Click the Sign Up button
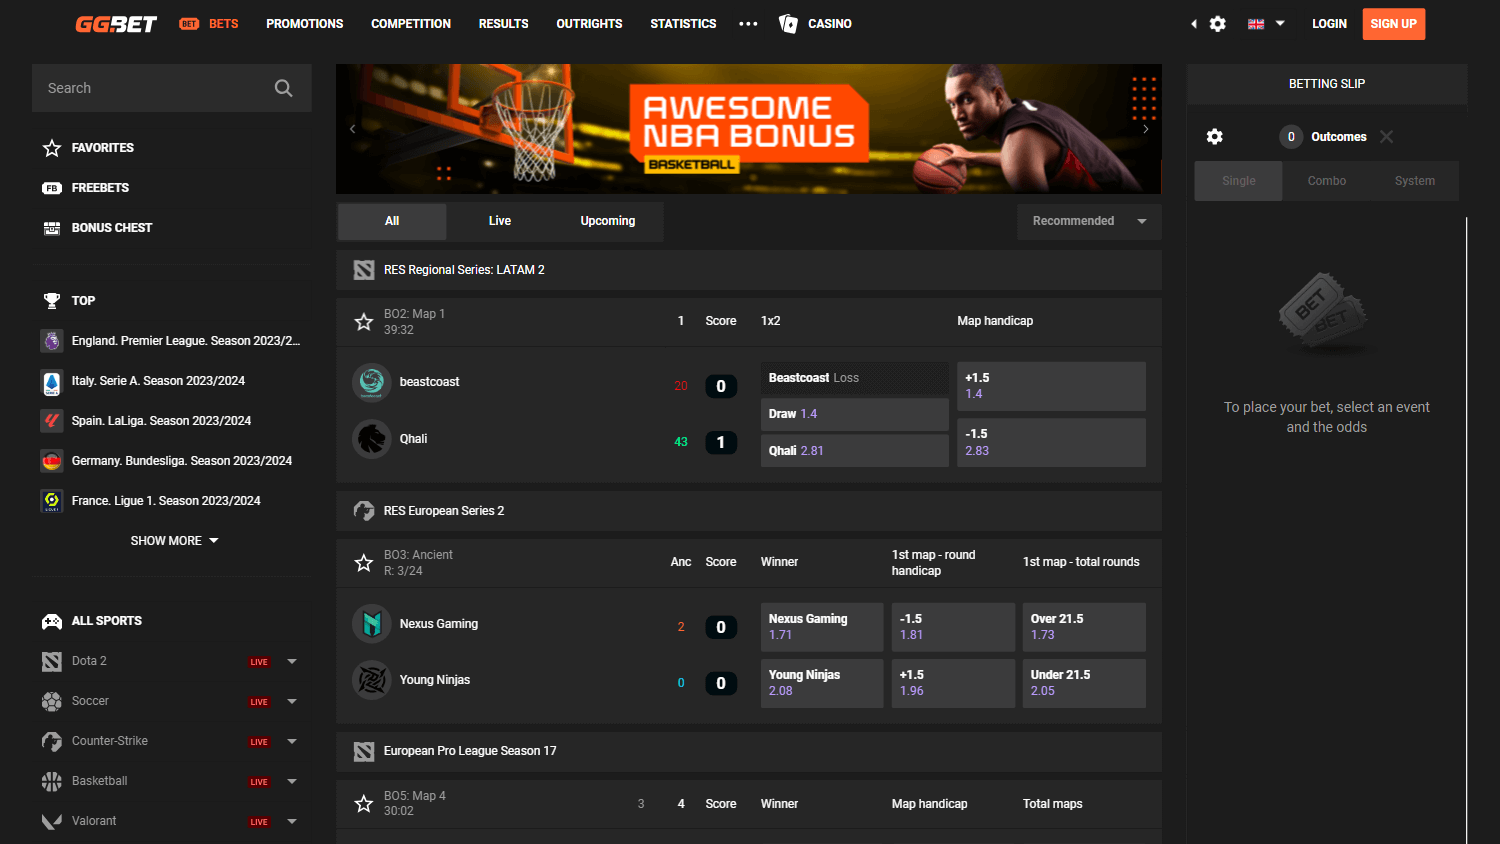 1394,24
